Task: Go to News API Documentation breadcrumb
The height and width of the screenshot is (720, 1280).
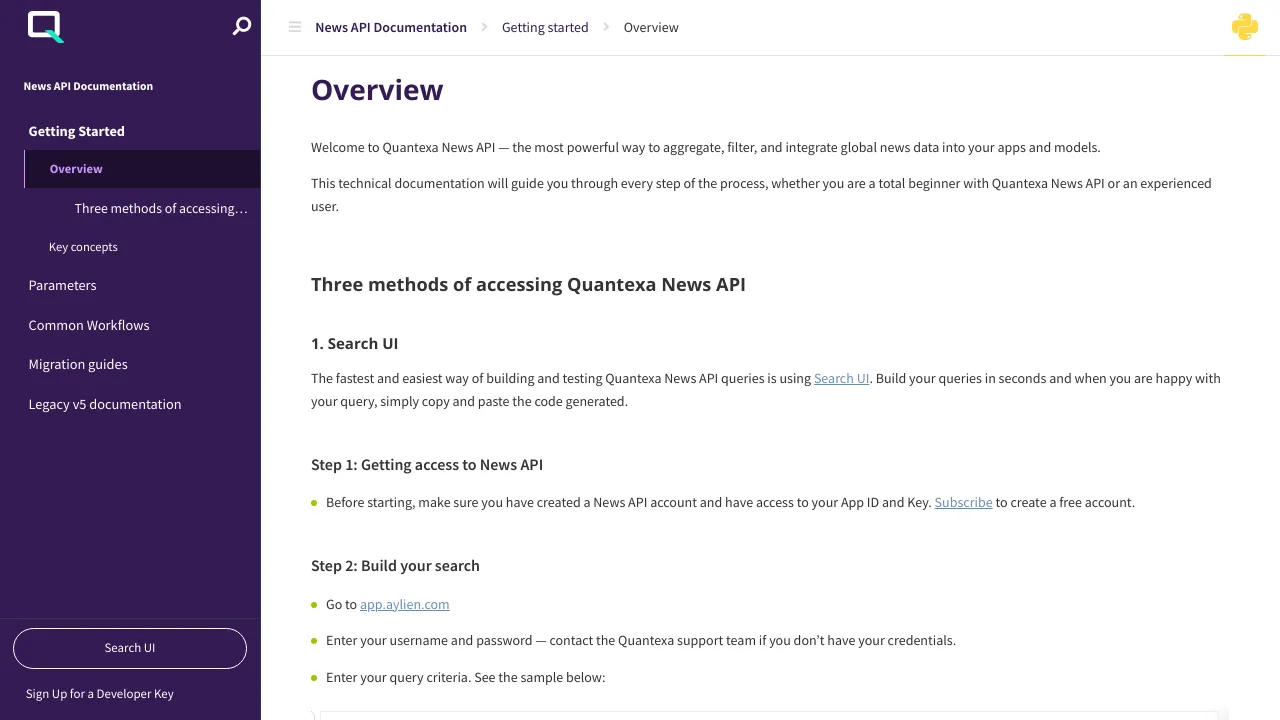Action: [391, 27]
